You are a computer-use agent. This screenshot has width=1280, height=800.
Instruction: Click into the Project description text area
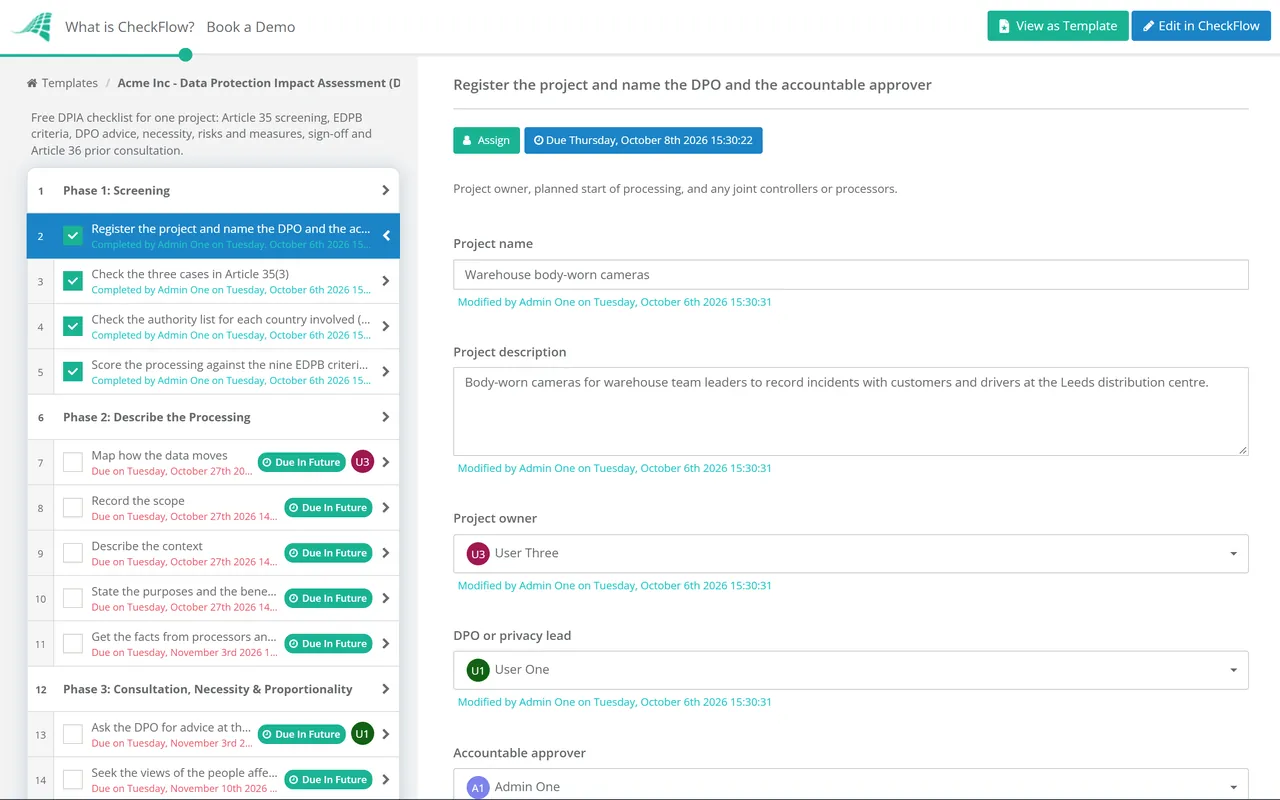point(851,411)
